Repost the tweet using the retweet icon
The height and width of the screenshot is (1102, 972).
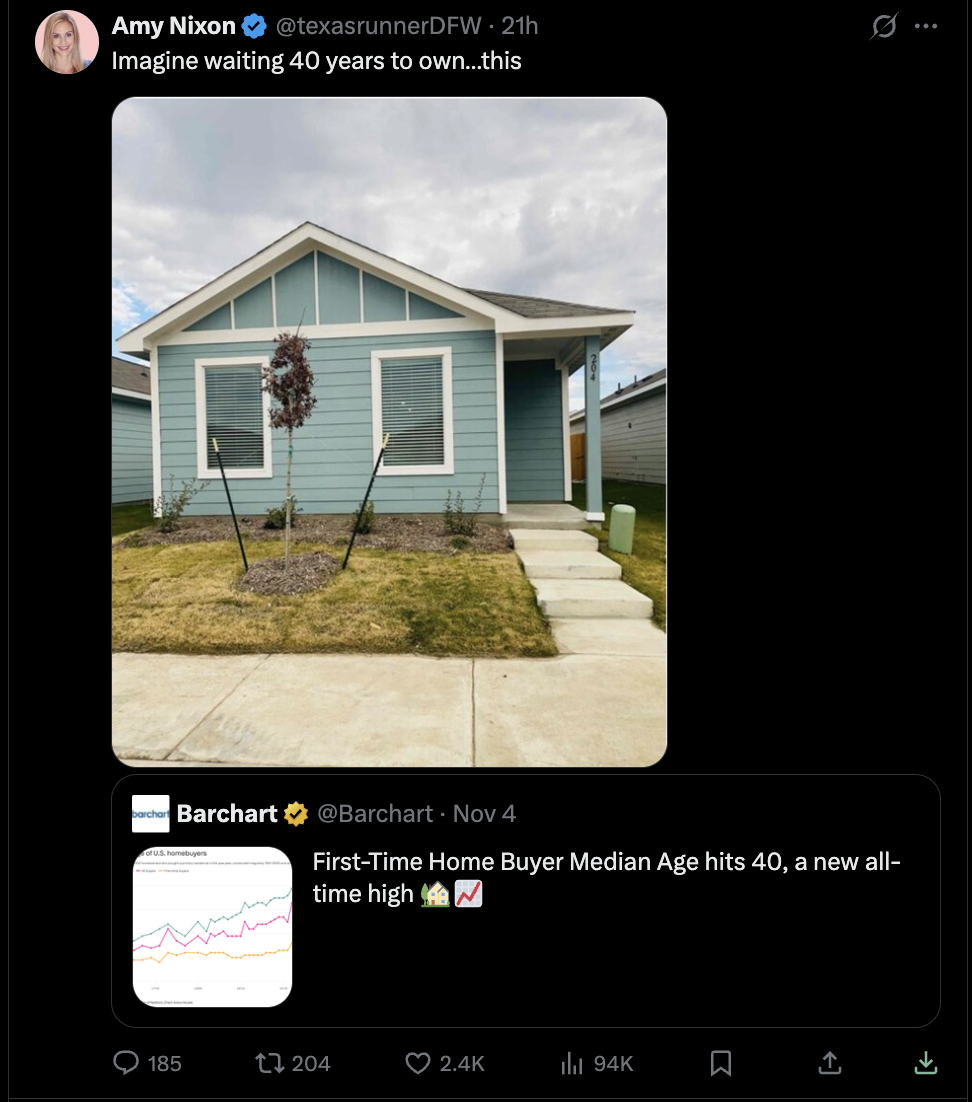point(269,1062)
